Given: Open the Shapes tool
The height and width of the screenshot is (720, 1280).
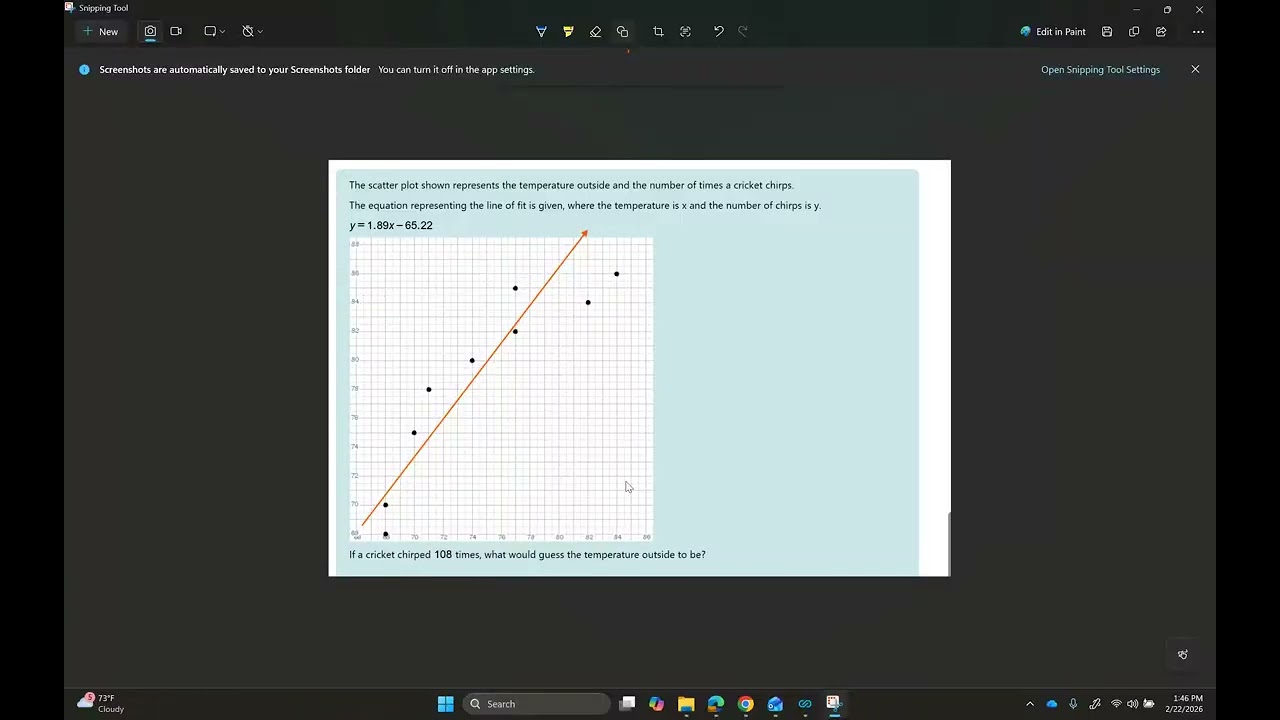Looking at the screenshot, I should click(x=622, y=32).
